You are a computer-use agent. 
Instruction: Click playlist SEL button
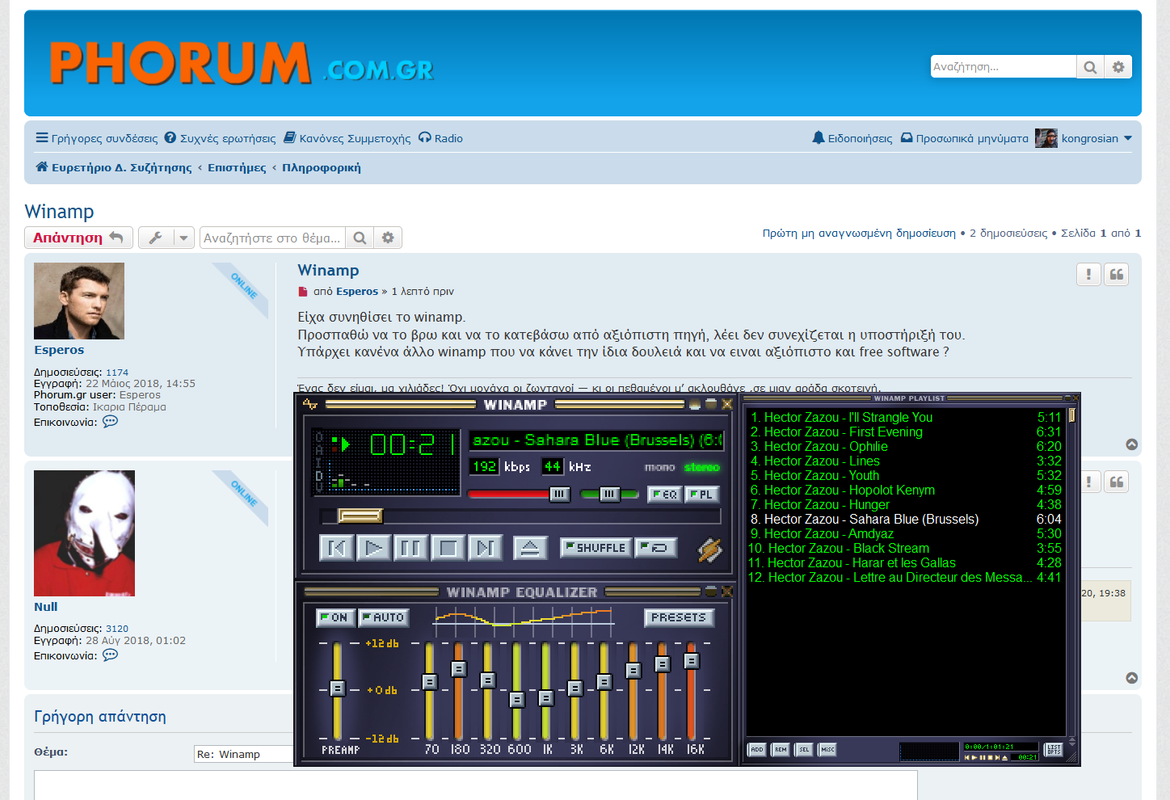click(804, 749)
